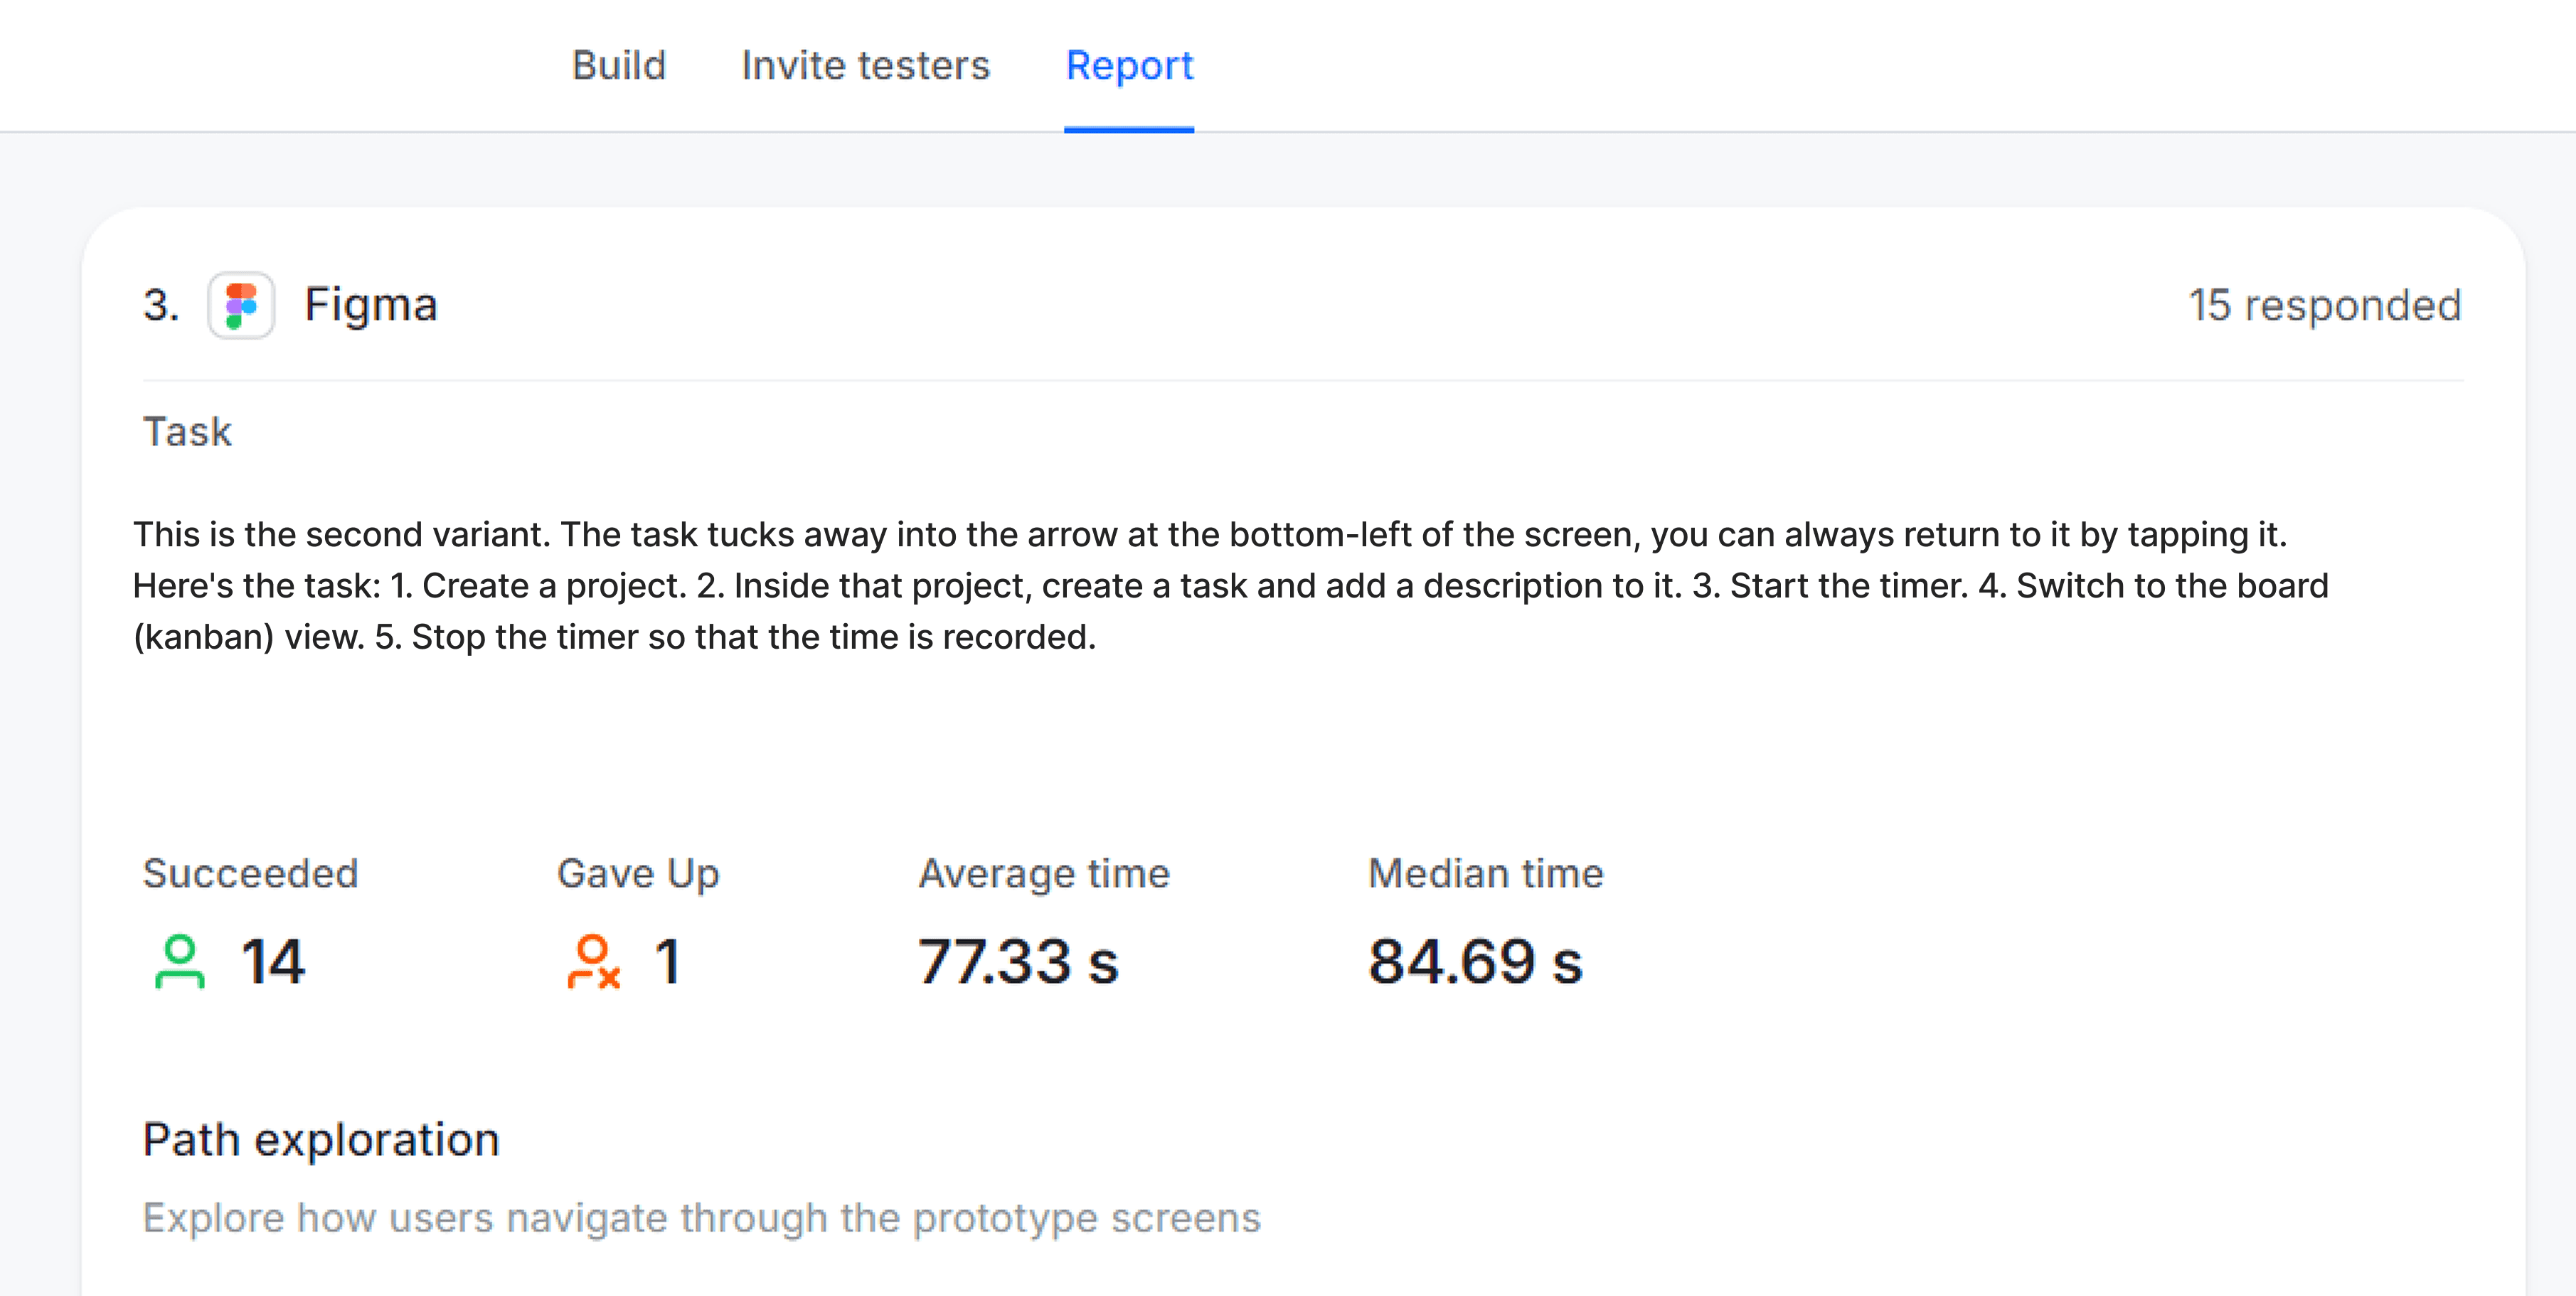The image size is (2576, 1296).
Task: Click the Explore how users navigate subtitle
Action: point(702,1218)
